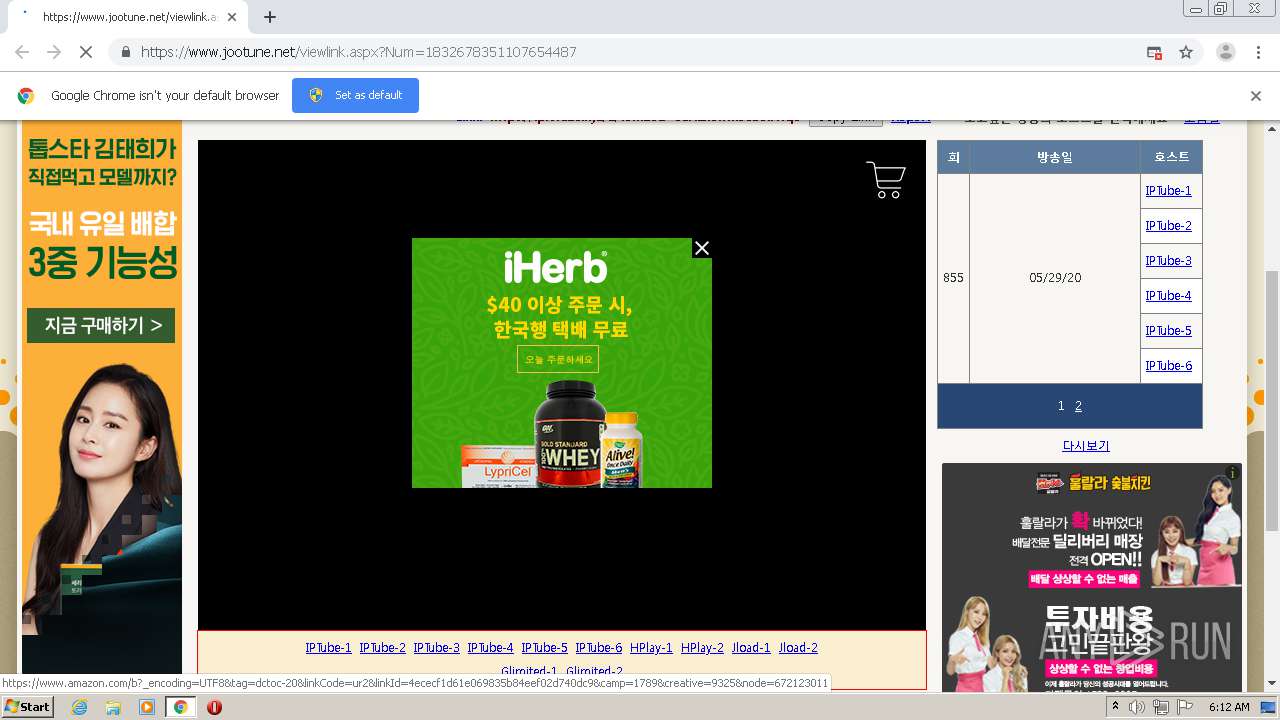1280x720 pixels.
Task: Click IPTube-2 link below the video player
Action: [x=382, y=648]
